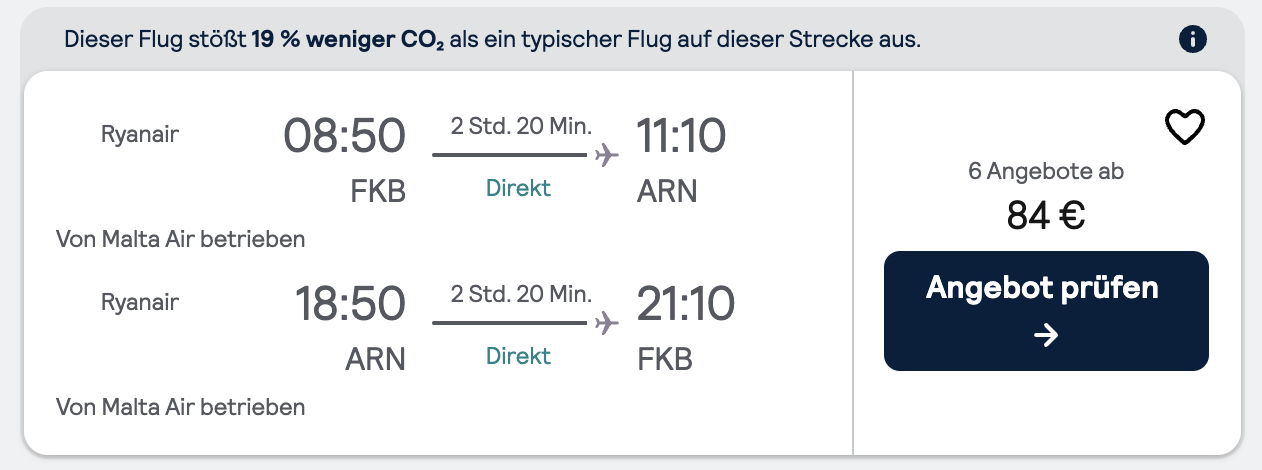Click the CO2 info icon

pos(1193,40)
